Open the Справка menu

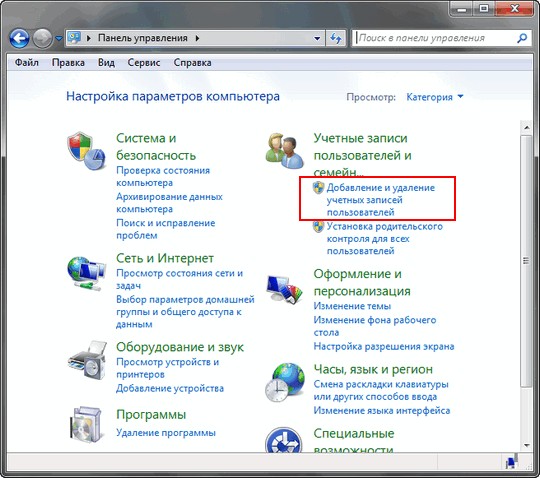coord(192,63)
